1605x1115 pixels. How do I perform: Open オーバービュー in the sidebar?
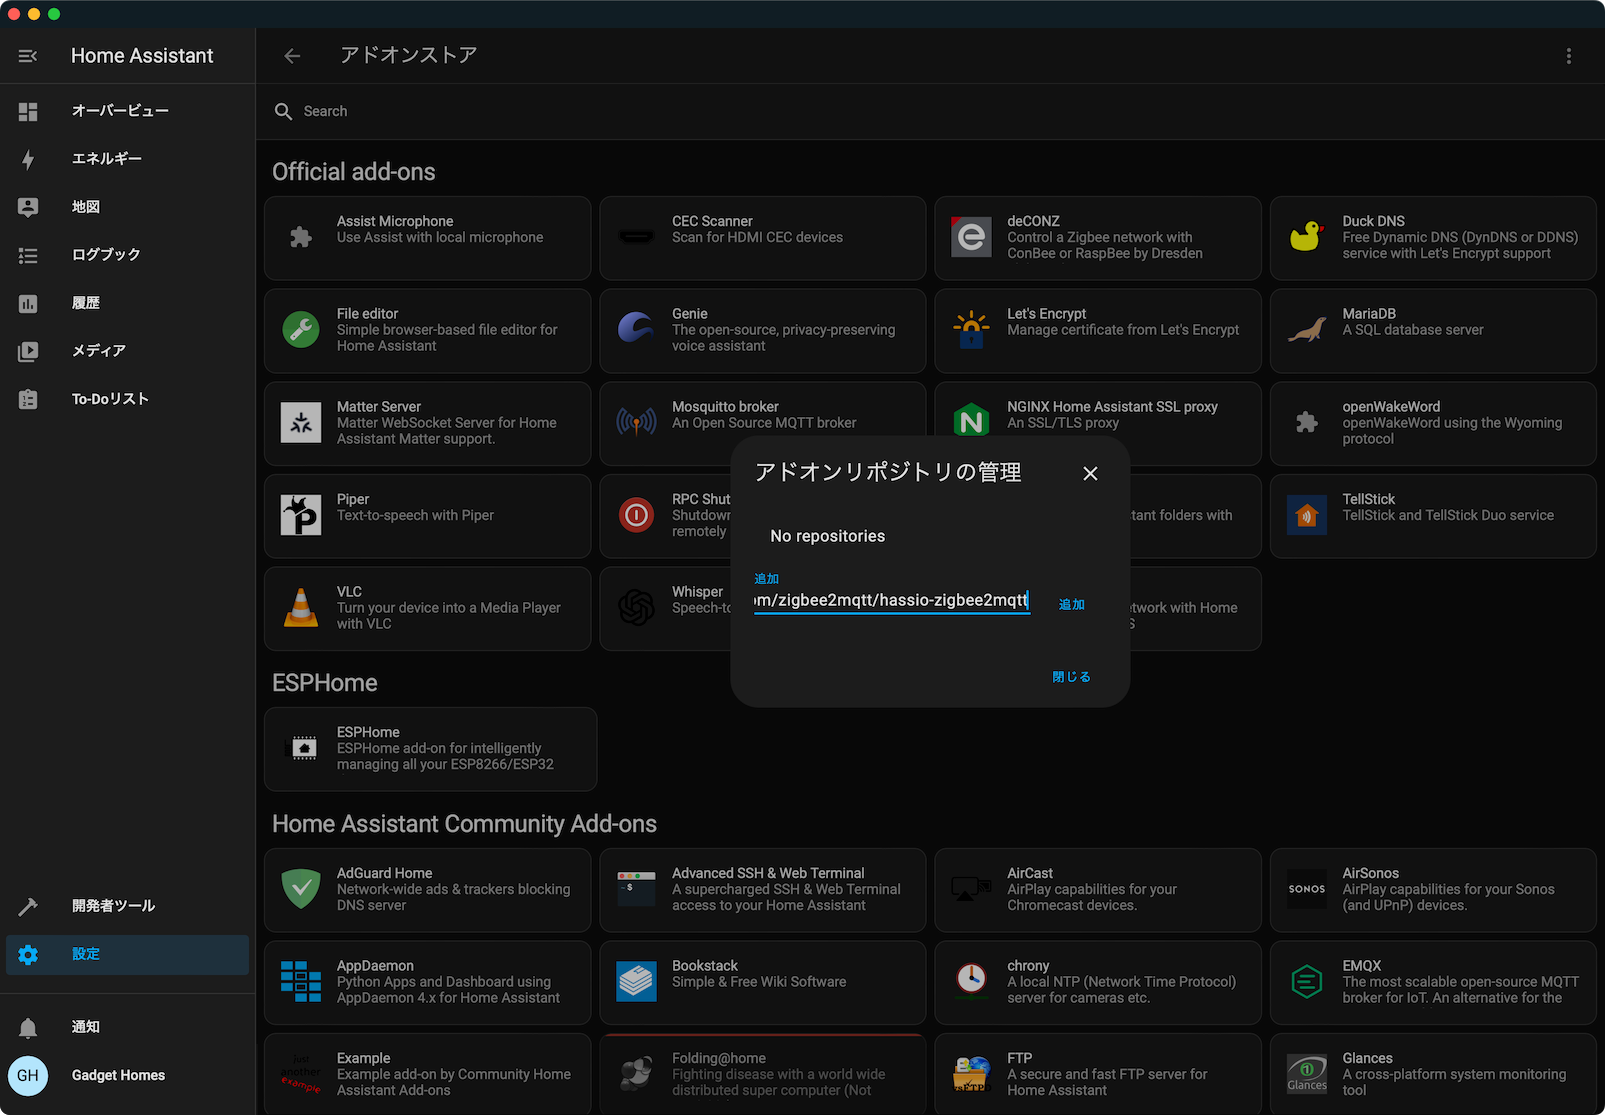point(127,111)
